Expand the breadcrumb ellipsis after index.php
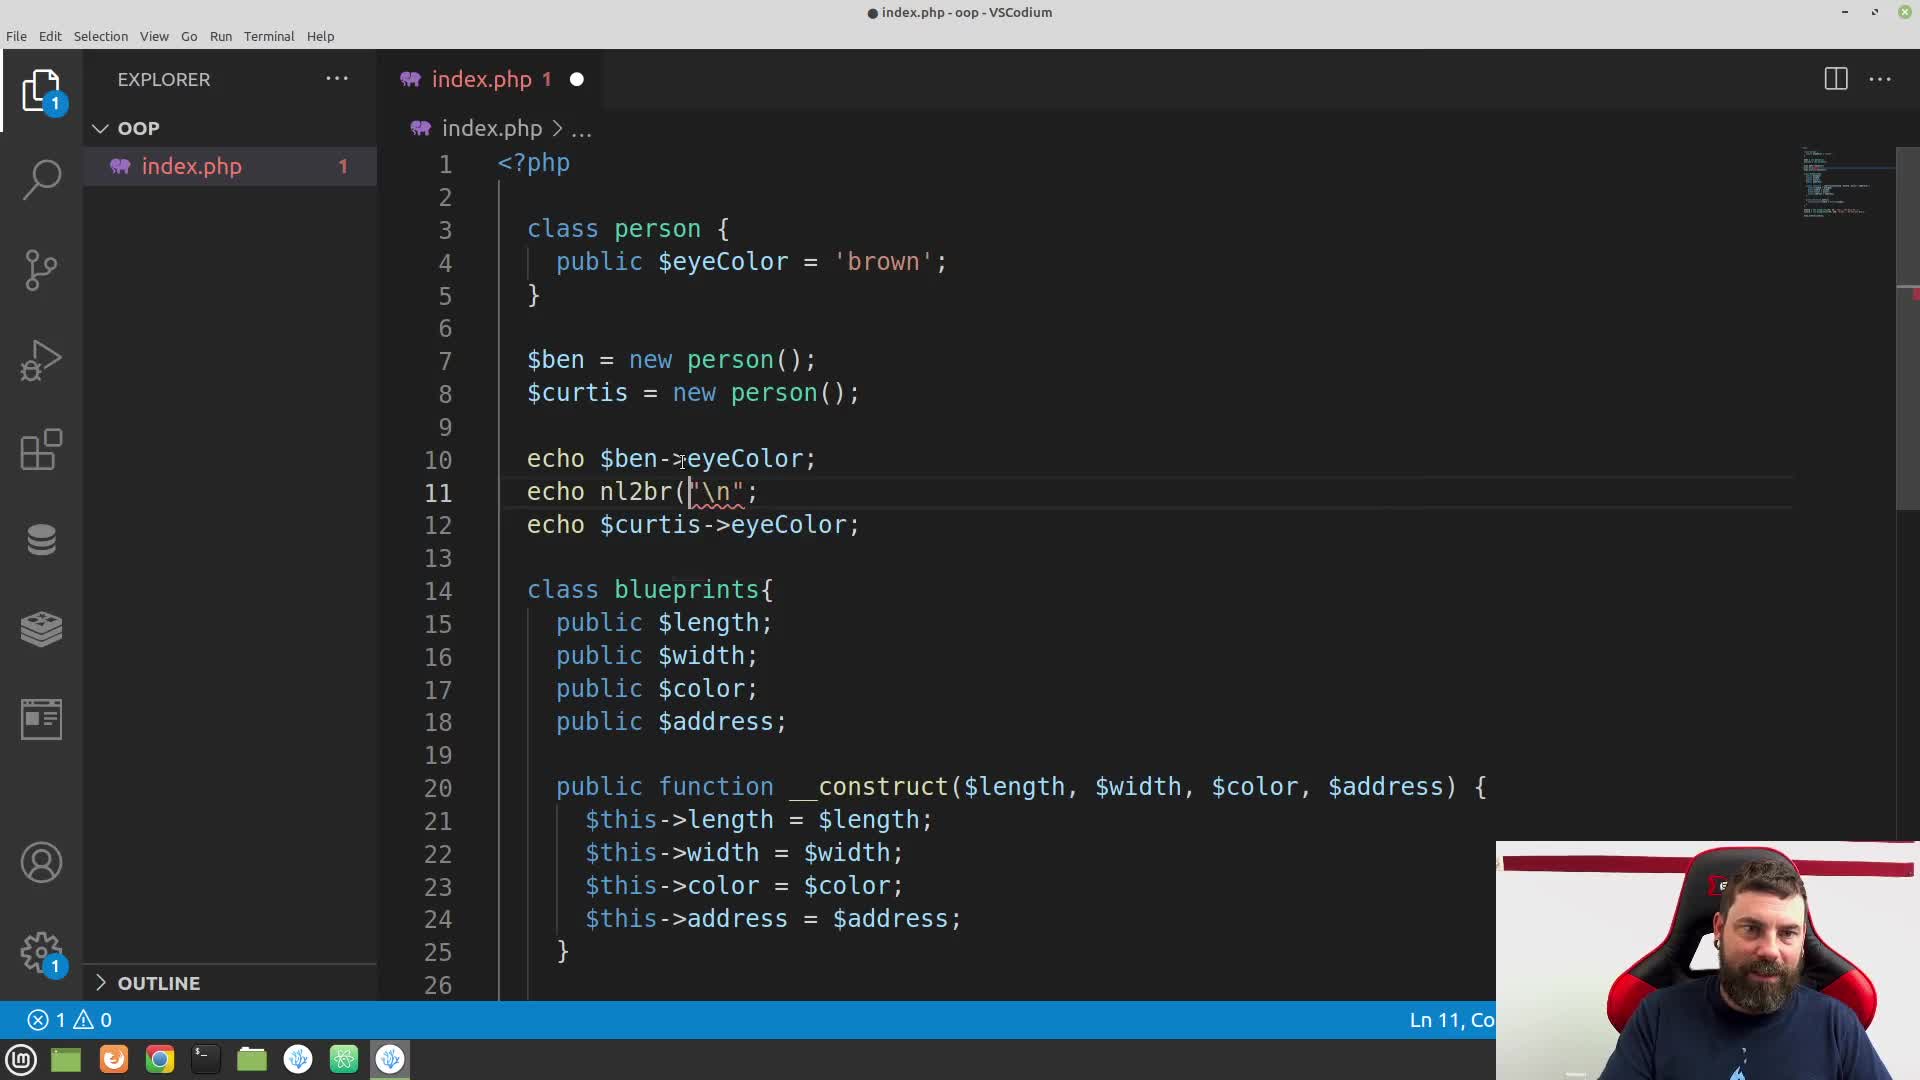The width and height of the screenshot is (1920, 1080). point(582,129)
